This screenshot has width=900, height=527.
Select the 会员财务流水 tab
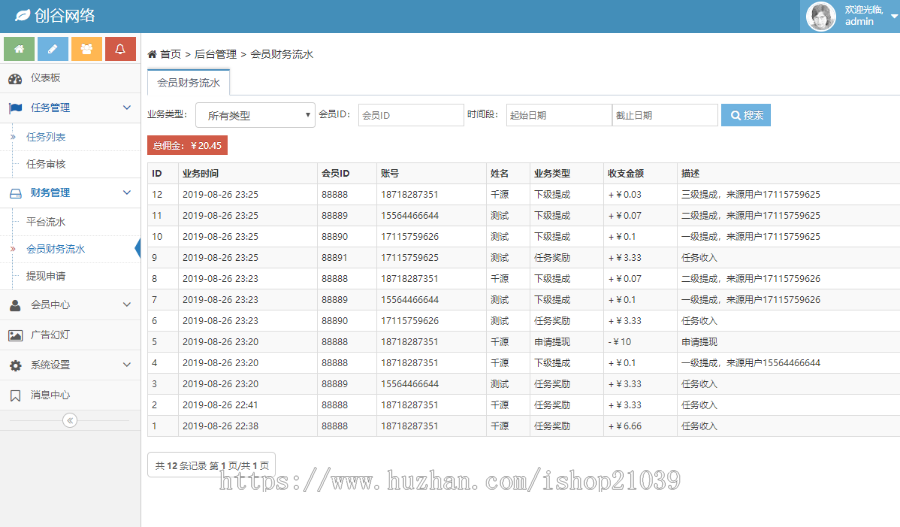point(189,83)
